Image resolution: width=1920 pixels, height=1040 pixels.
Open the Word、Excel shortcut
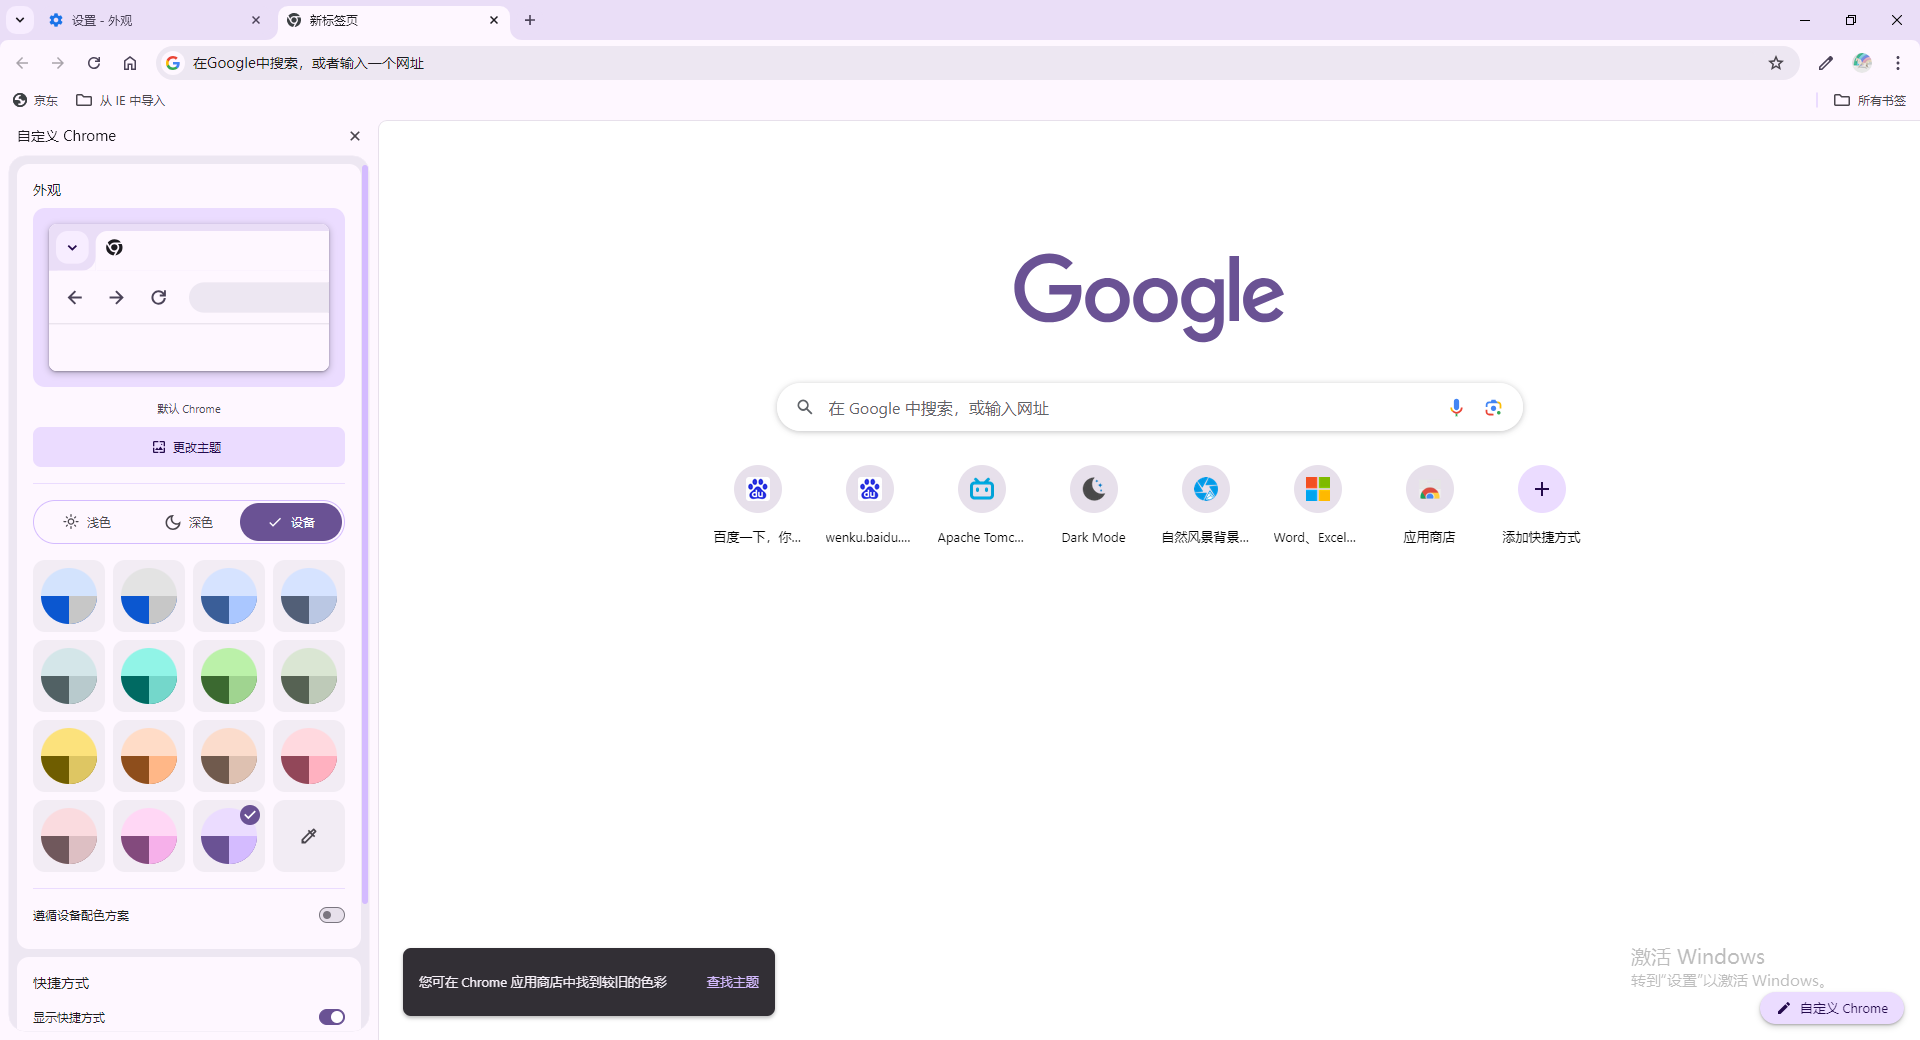1318,506
